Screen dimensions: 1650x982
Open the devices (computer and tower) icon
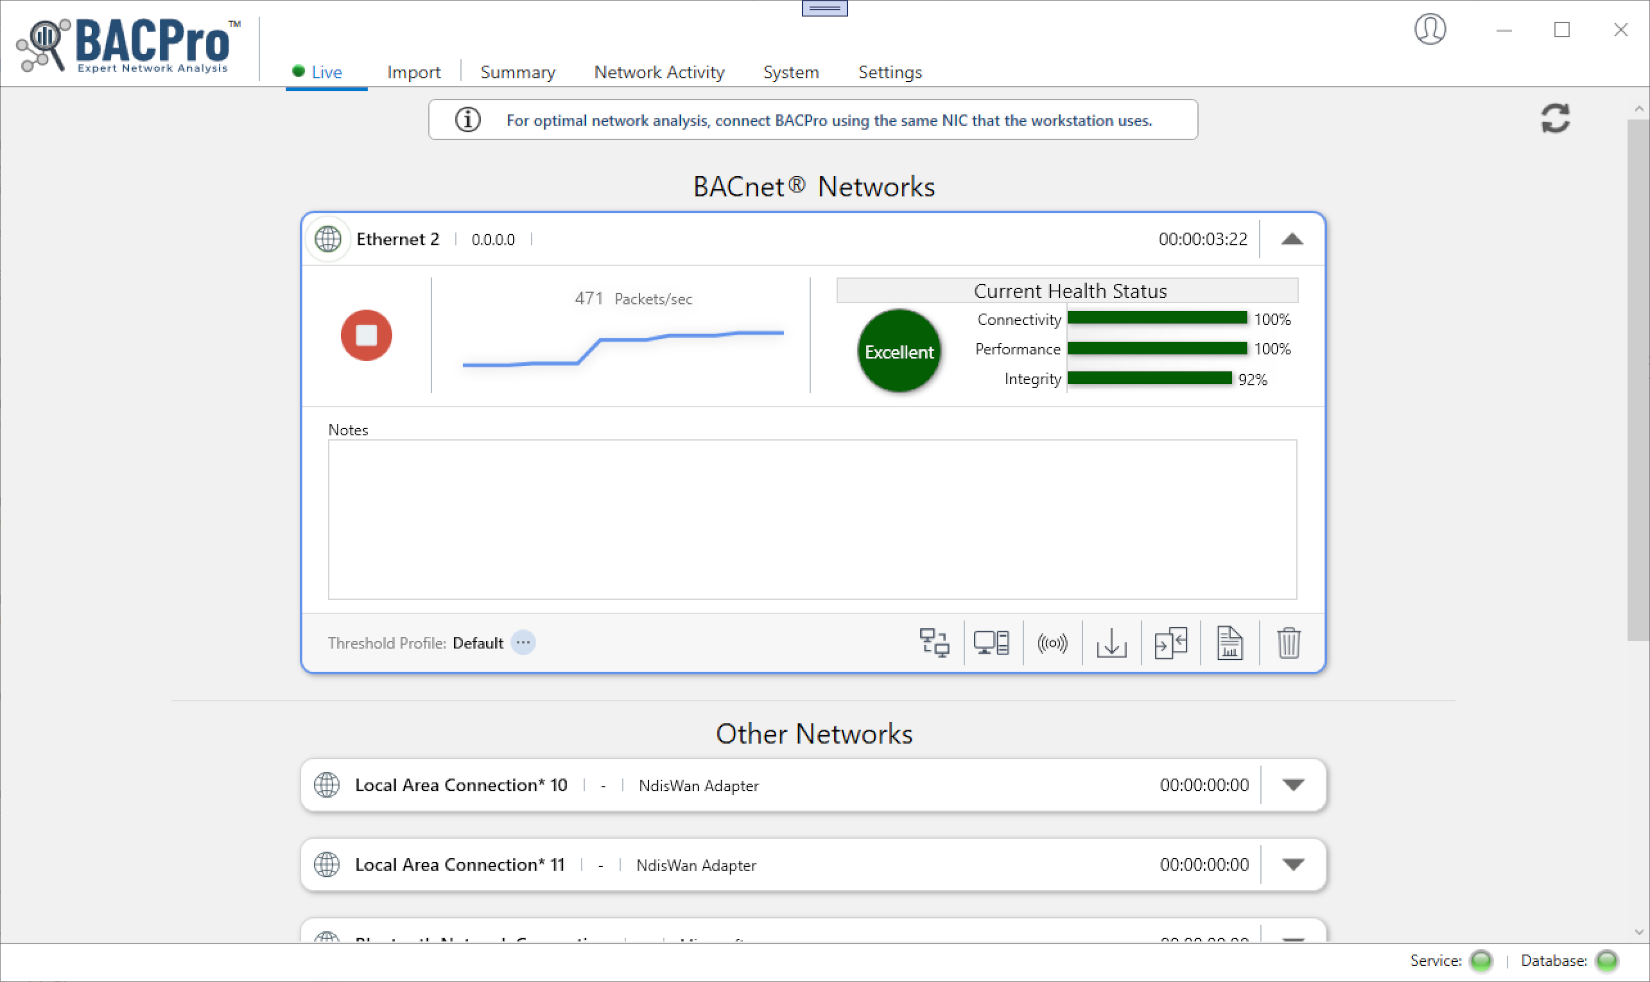click(x=992, y=643)
